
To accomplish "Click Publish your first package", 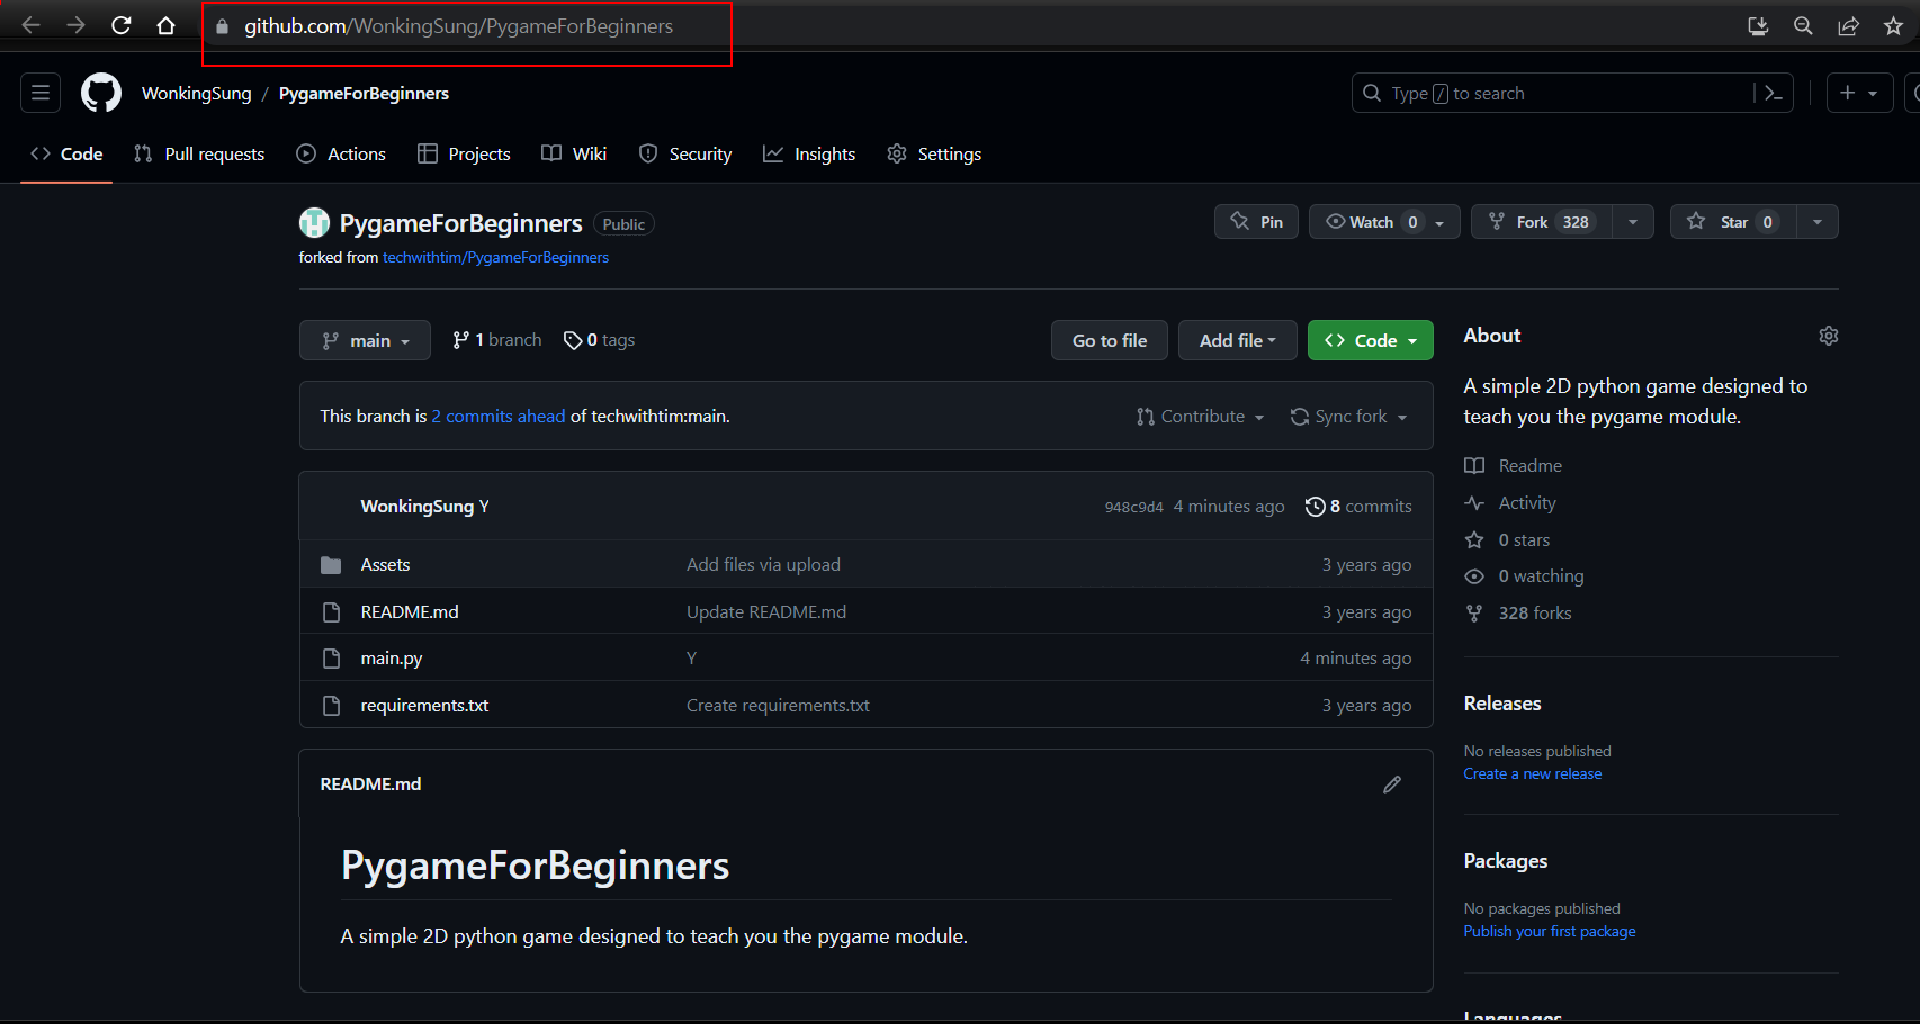I will click(1549, 932).
